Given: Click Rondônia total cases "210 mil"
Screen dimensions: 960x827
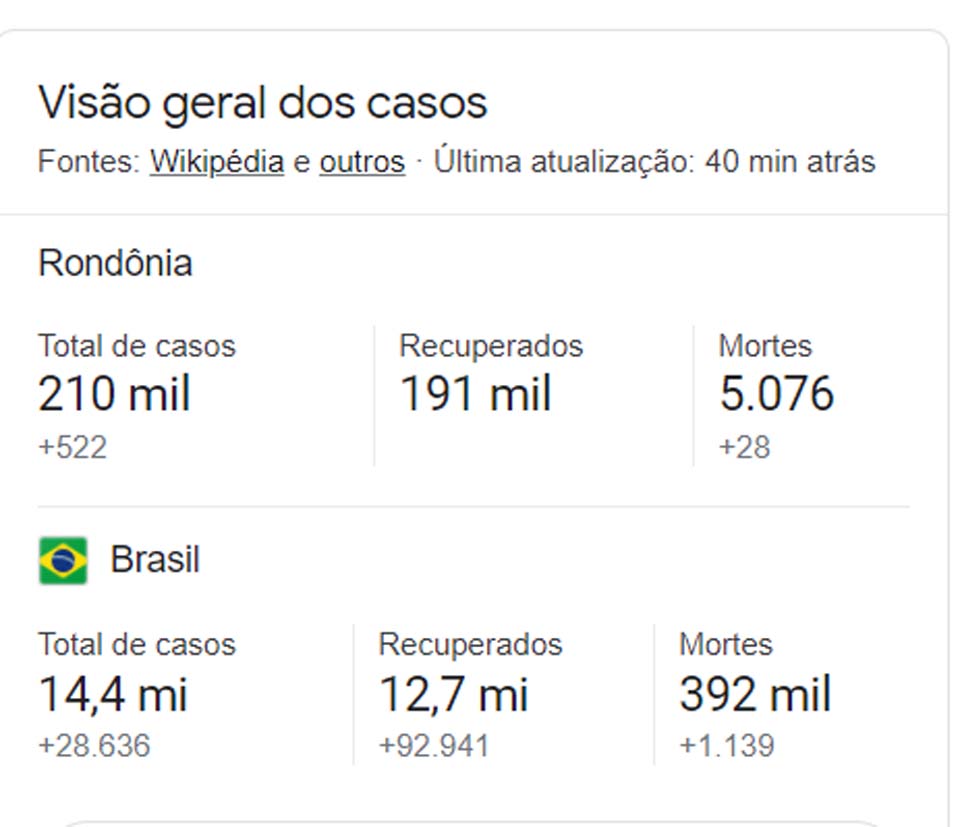Looking at the screenshot, I should (114, 394).
